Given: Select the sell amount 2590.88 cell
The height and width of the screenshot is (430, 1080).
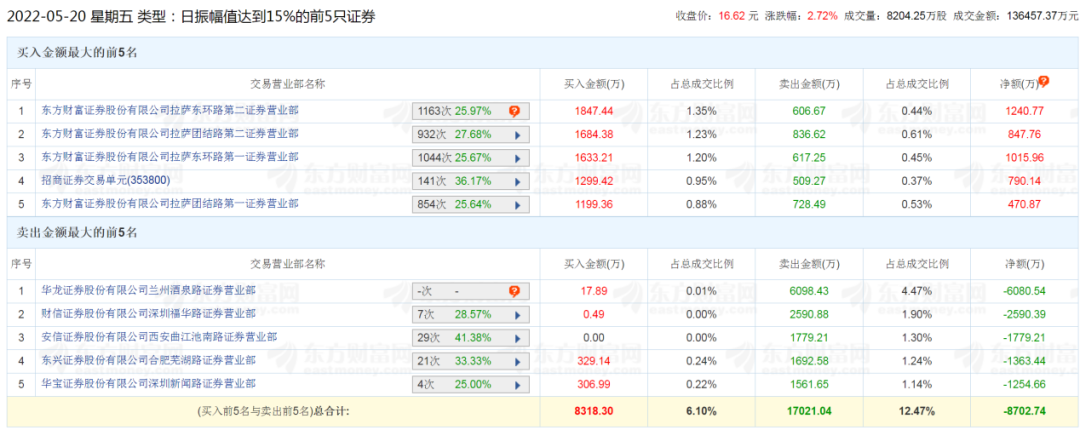Looking at the screenshot, I should coord(809,315).
